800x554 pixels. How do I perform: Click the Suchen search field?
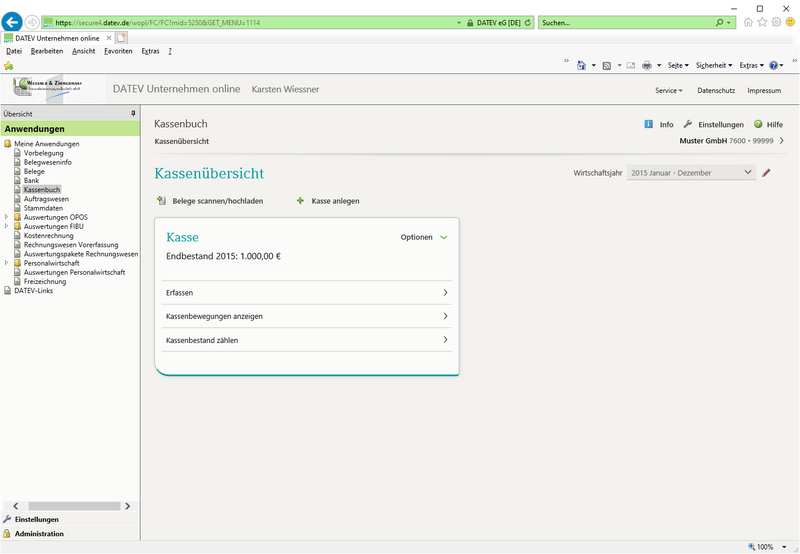tap(627, 22)
